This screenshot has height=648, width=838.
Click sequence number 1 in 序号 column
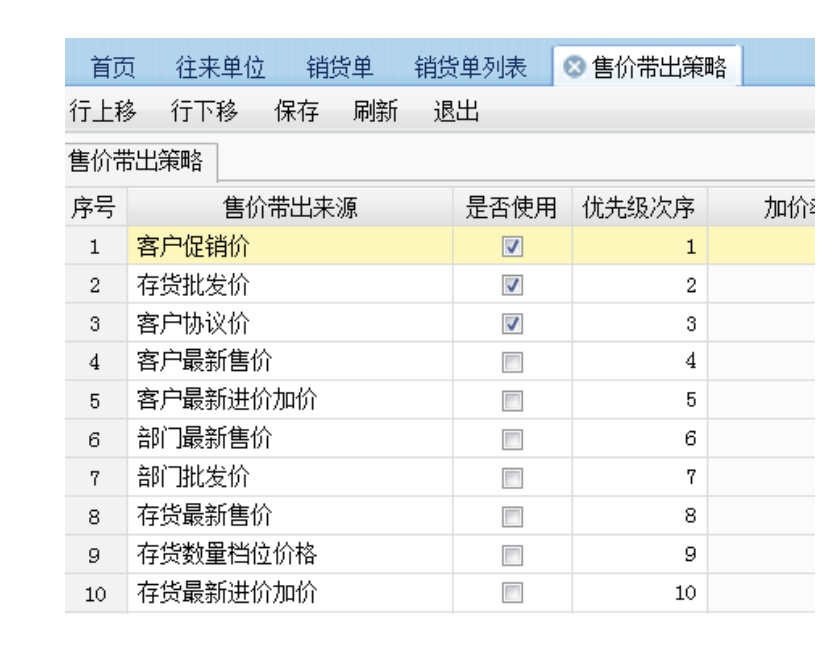pos(95,246)
